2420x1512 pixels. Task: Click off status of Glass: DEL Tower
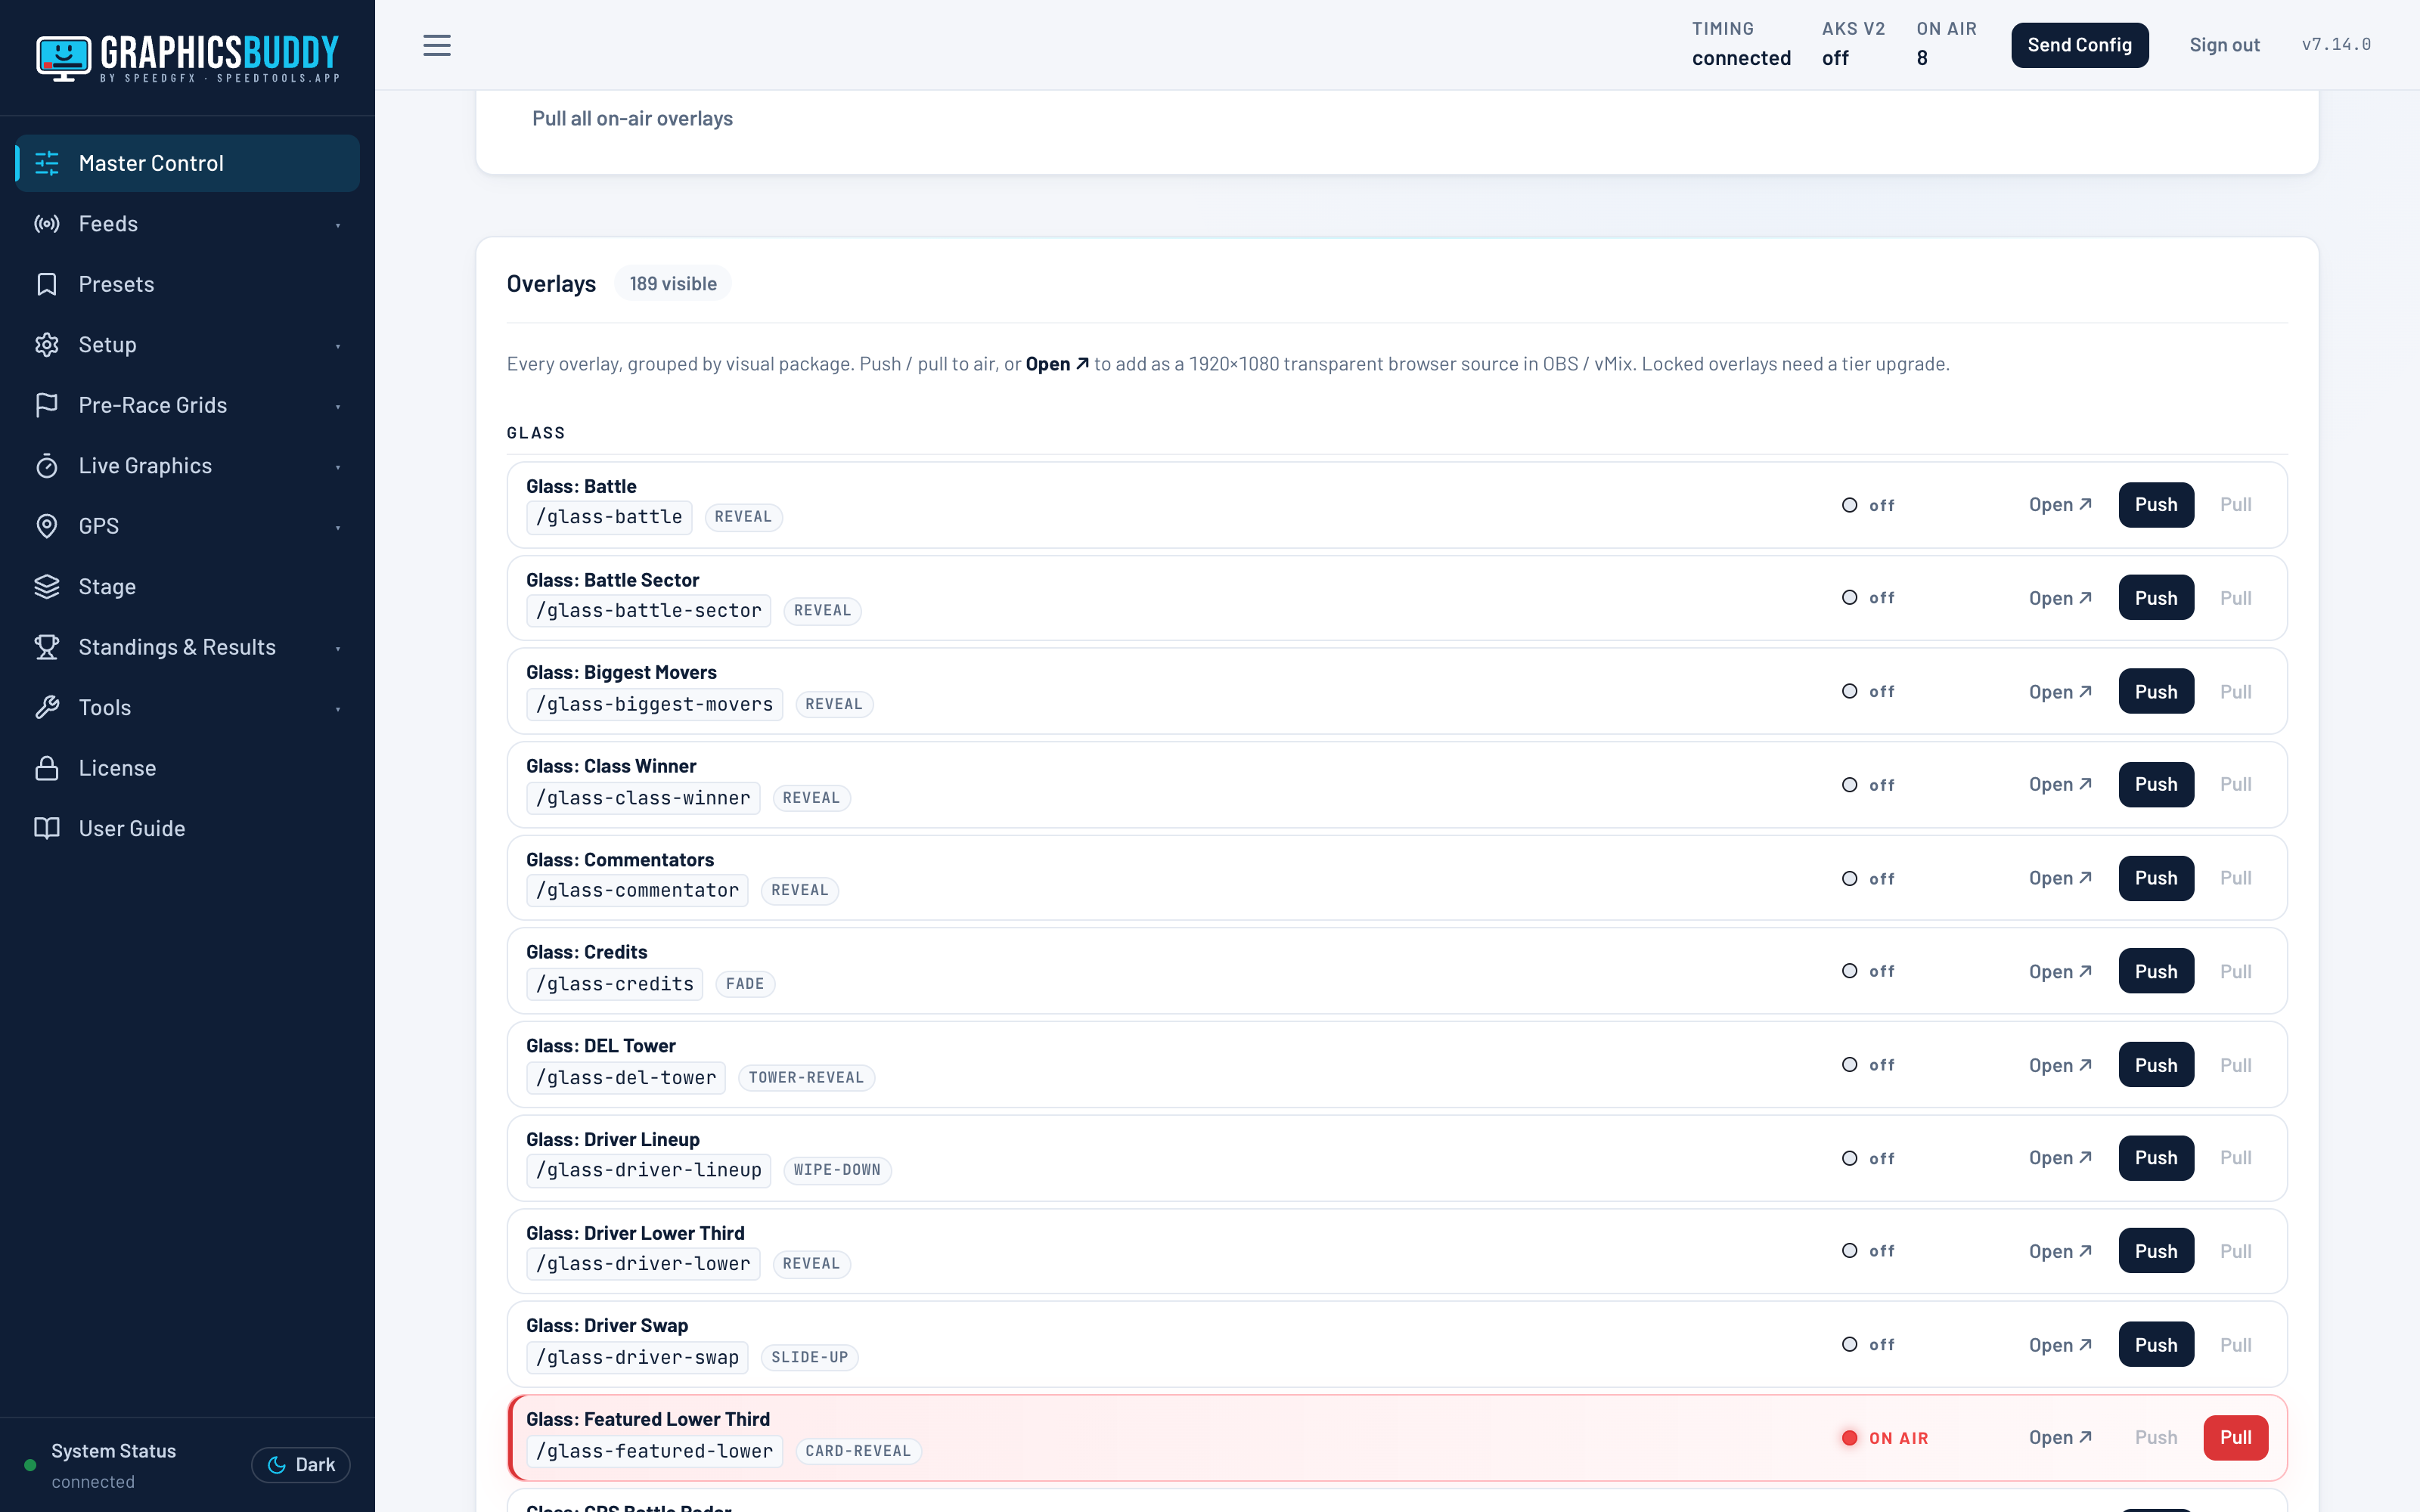pos(1868,1065)
